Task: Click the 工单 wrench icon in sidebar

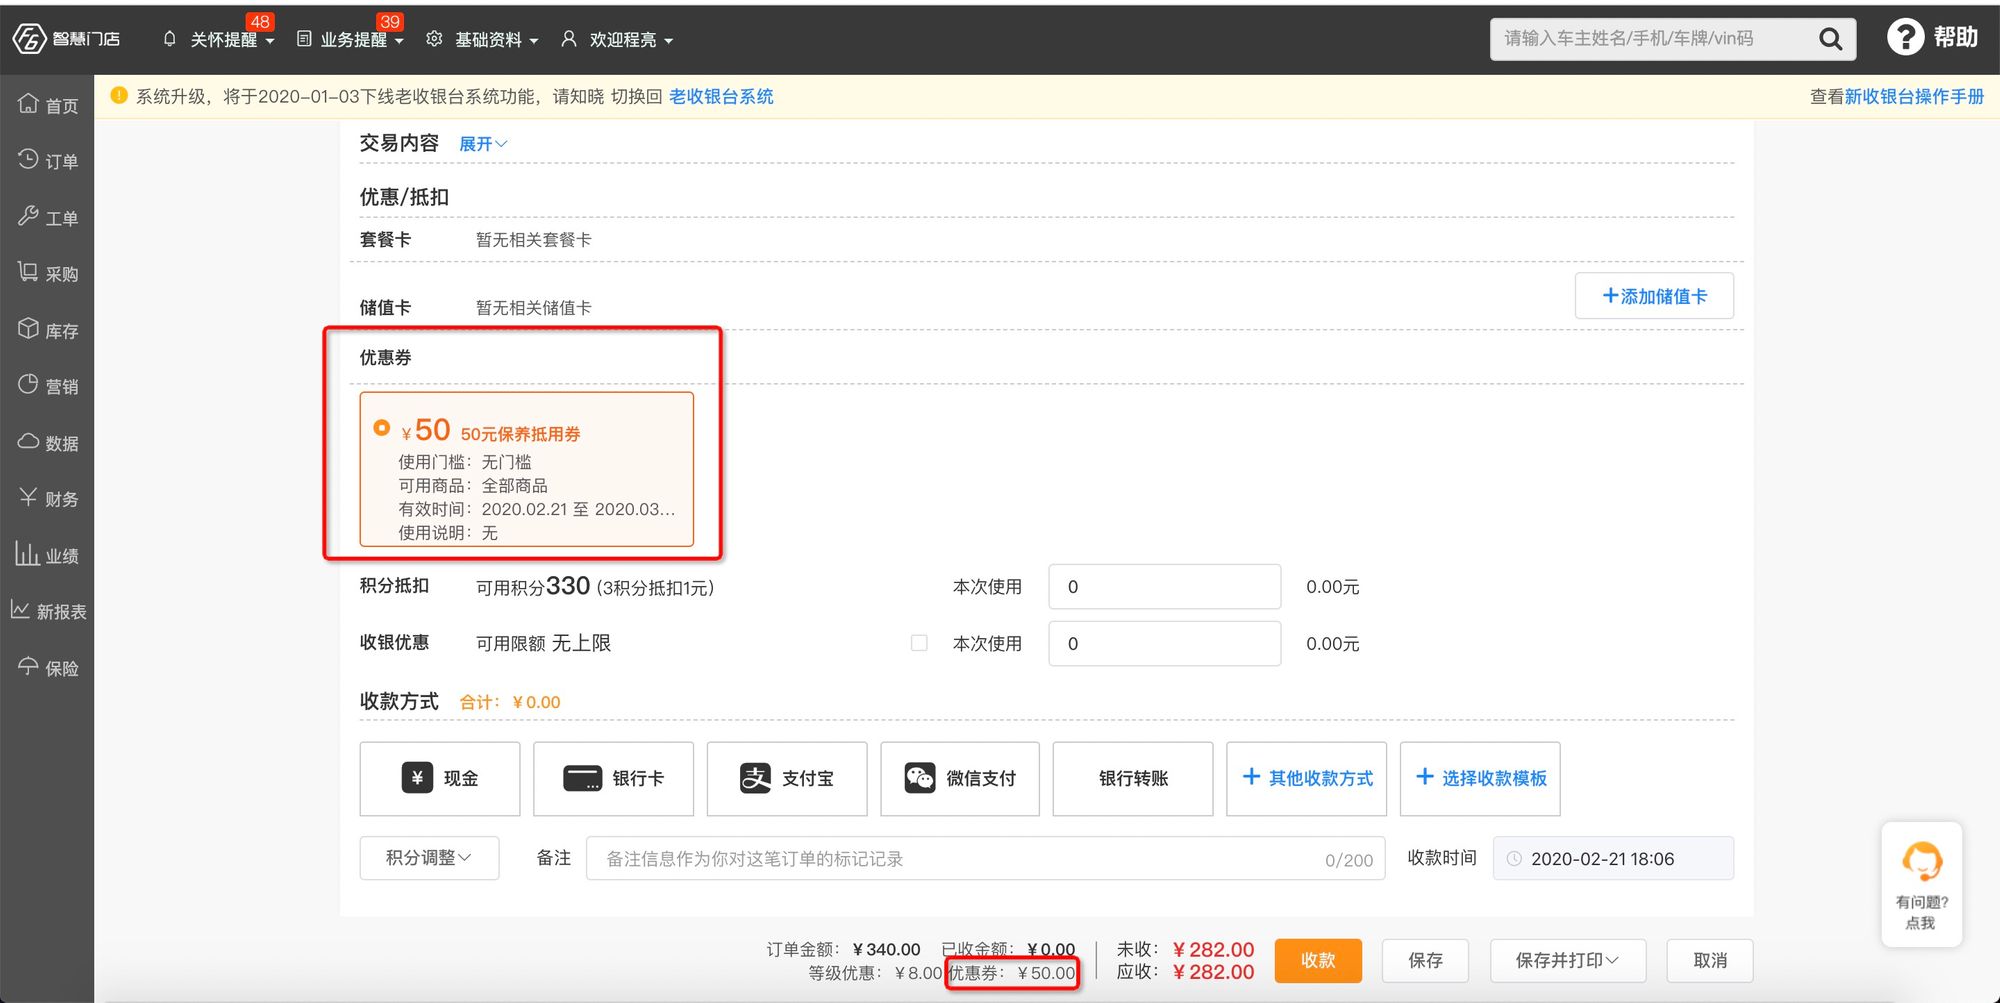Action: coord(28,216)
